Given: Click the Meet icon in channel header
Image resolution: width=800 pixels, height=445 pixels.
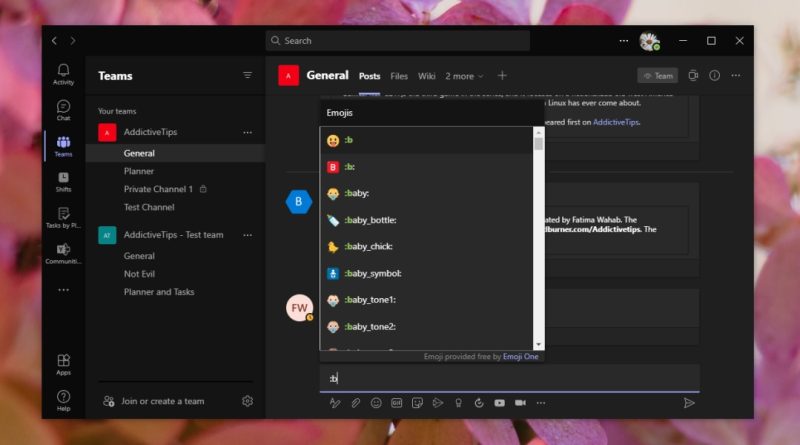Looking at the screenshot, I should click(x=693, y=76).
